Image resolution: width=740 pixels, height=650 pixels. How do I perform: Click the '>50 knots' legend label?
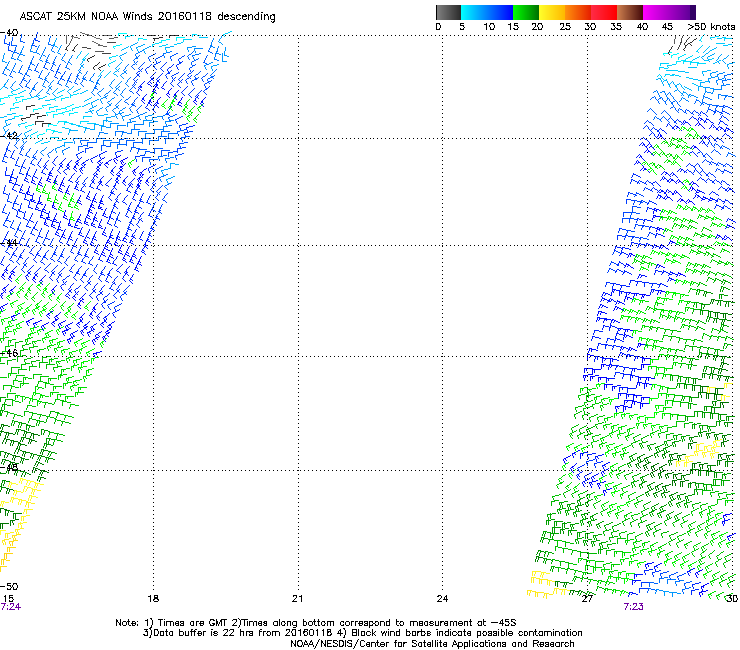tap(711, 27)
